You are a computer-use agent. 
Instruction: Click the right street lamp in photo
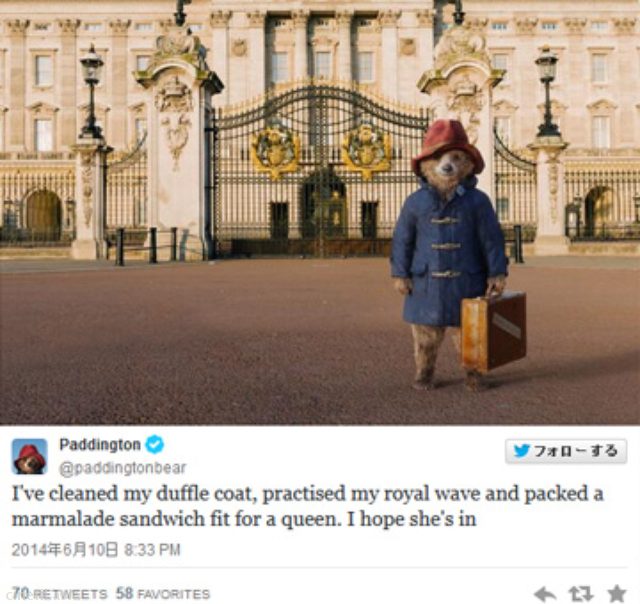coord(548,92)
